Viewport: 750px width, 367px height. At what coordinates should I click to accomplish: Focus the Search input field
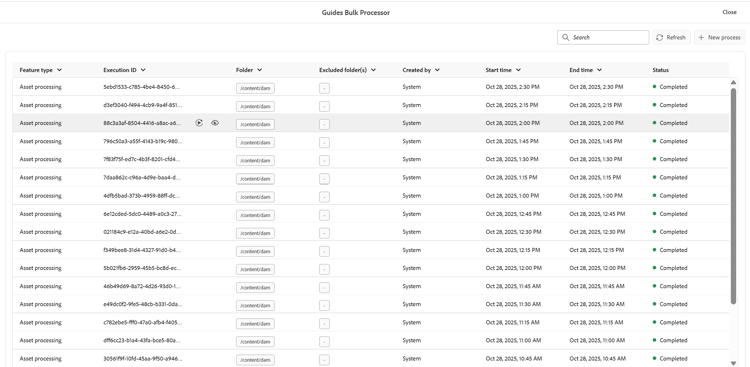click(x=603, y=37)
